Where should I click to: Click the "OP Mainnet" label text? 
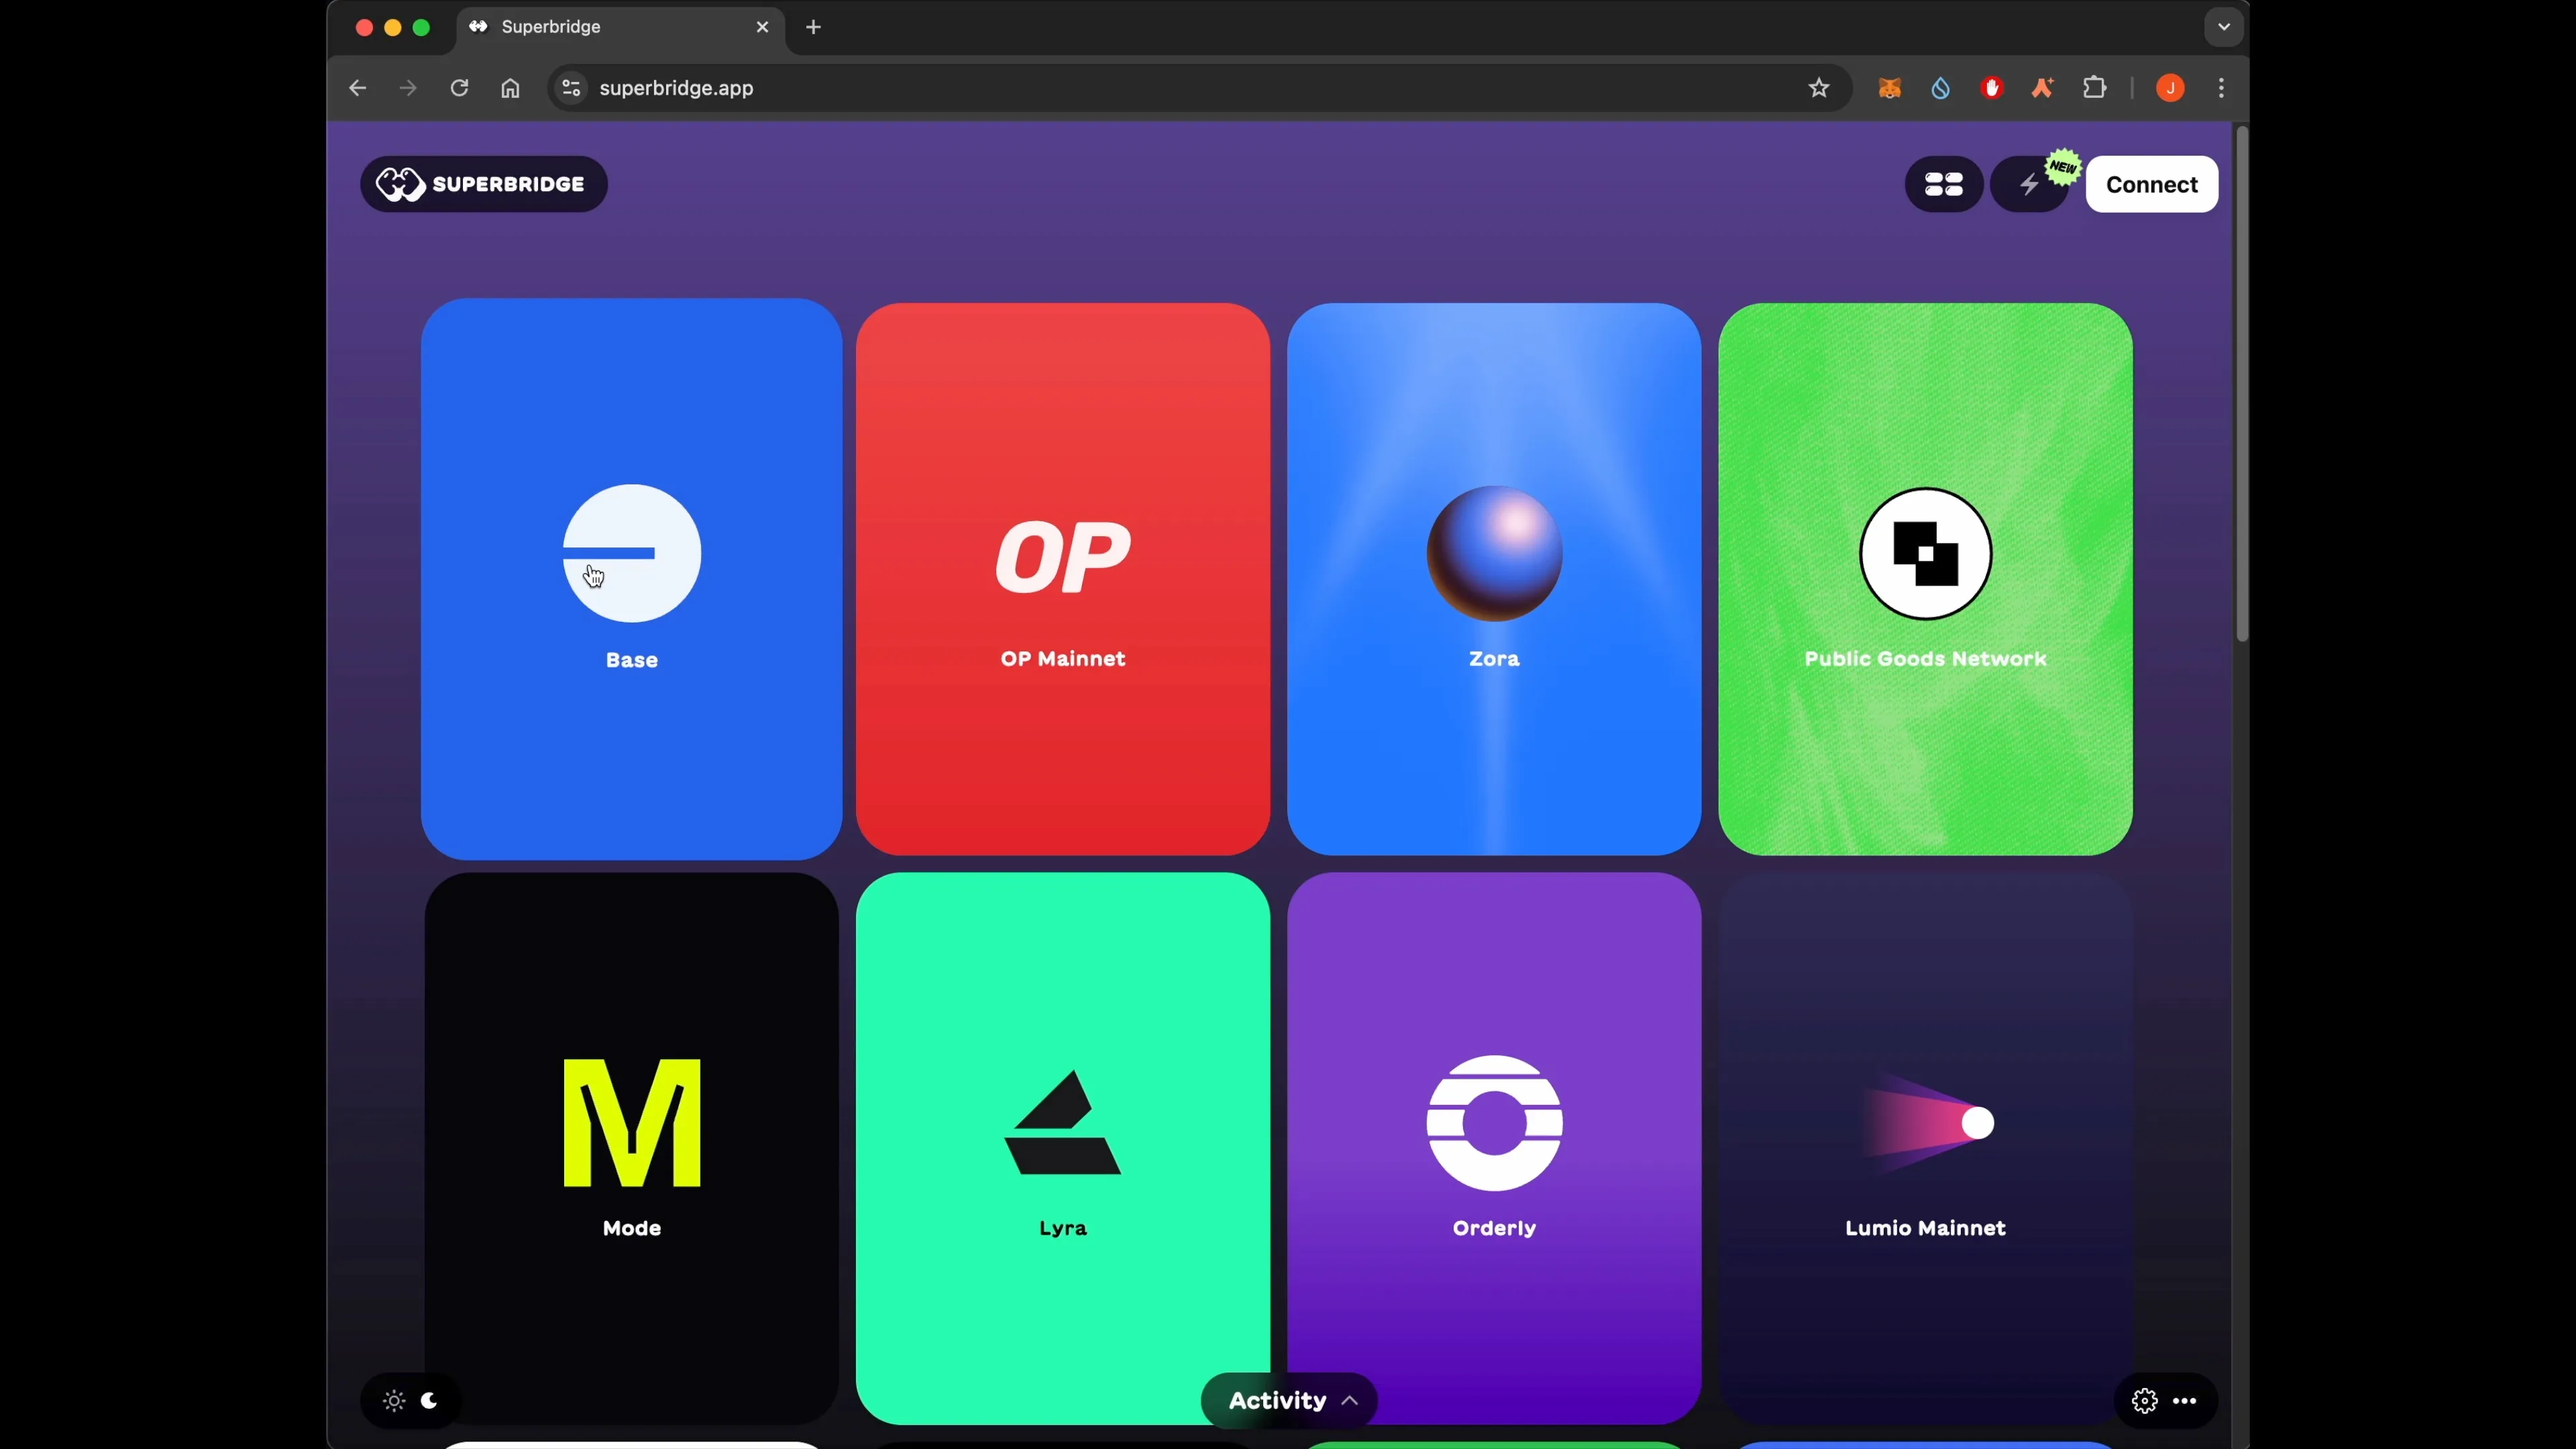[x=1063, y=659]
